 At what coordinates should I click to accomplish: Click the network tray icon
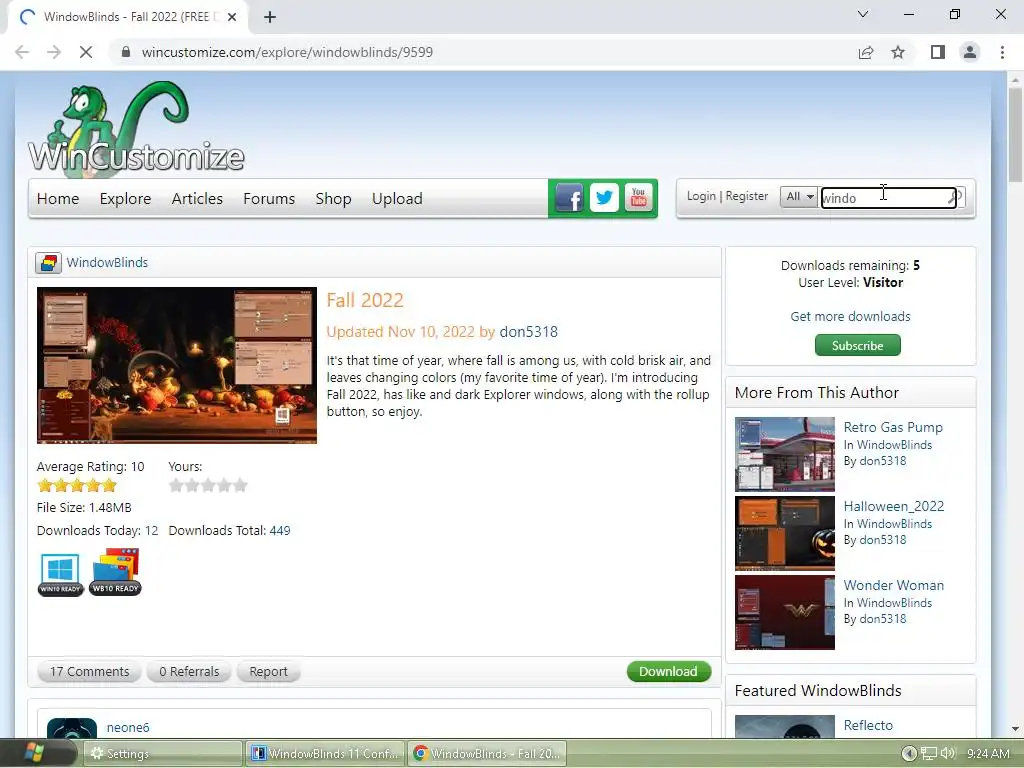click(x=928, y=754)
